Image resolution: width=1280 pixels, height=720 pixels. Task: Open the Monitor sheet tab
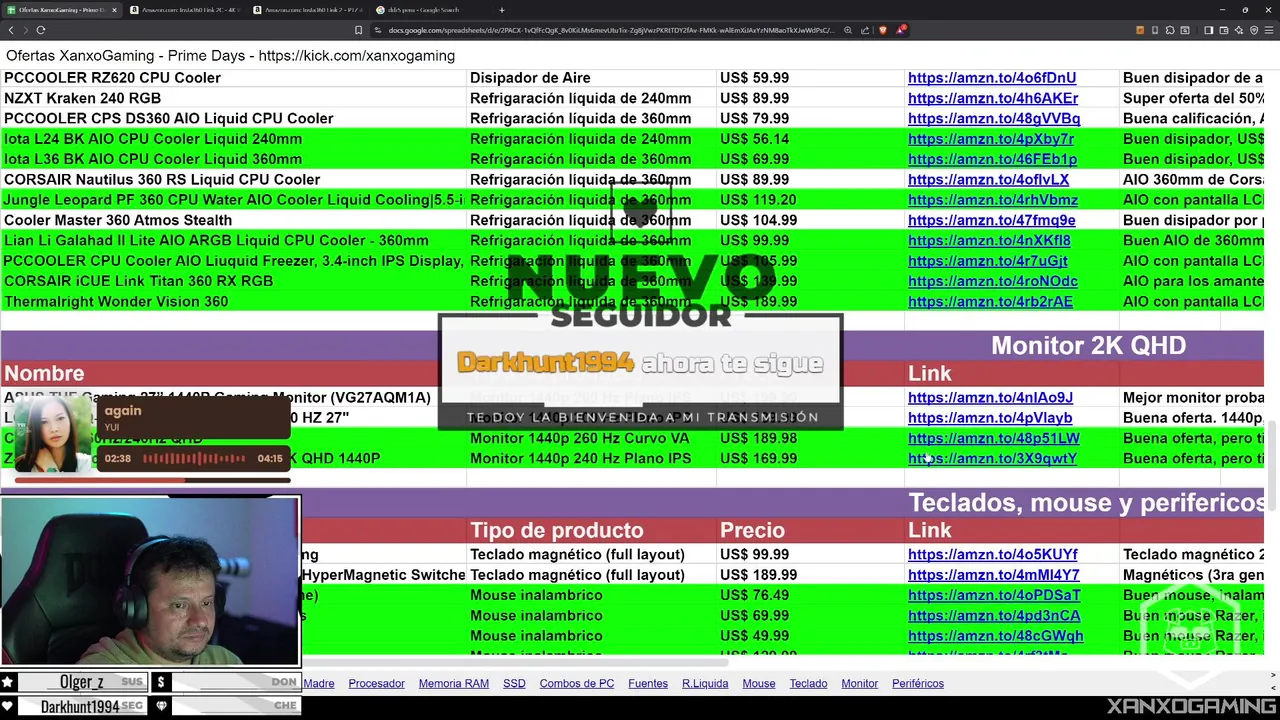coord(859,684)
